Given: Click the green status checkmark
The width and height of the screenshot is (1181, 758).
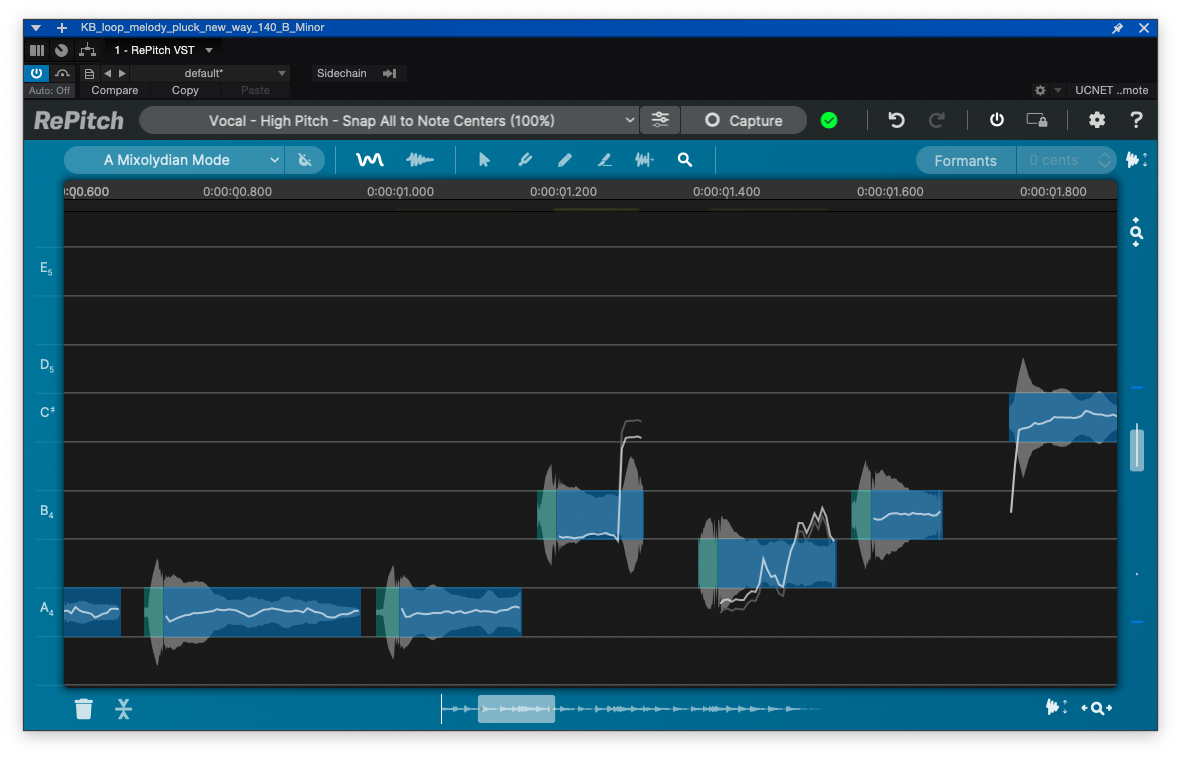Looking at the screenshot, I should tap(829, 121).
